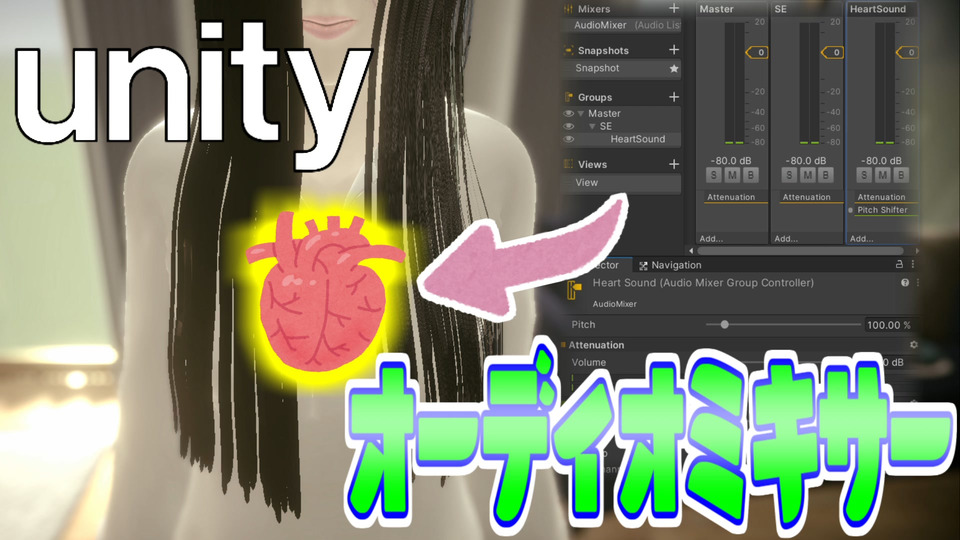Screen dimensions: 960x540
Task: Click the Groups section header icon
Action: [x=568, y=97]
